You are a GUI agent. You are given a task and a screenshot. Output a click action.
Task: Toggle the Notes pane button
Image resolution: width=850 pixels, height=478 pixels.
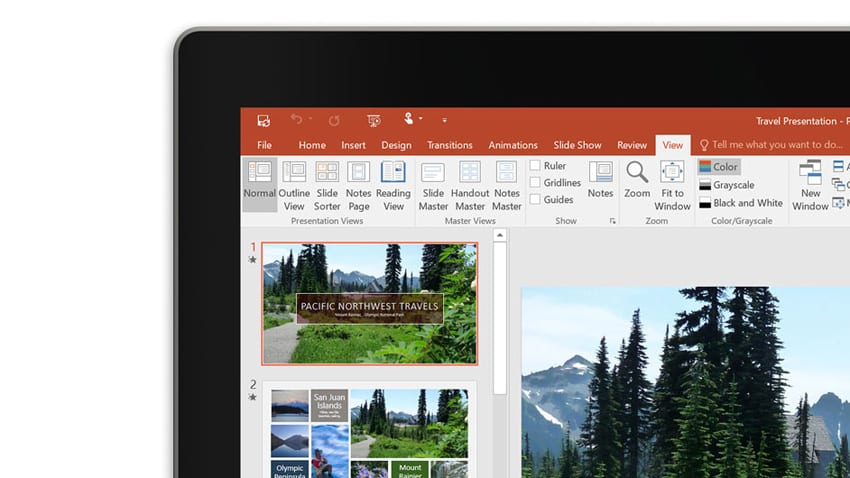coord(601,179)
